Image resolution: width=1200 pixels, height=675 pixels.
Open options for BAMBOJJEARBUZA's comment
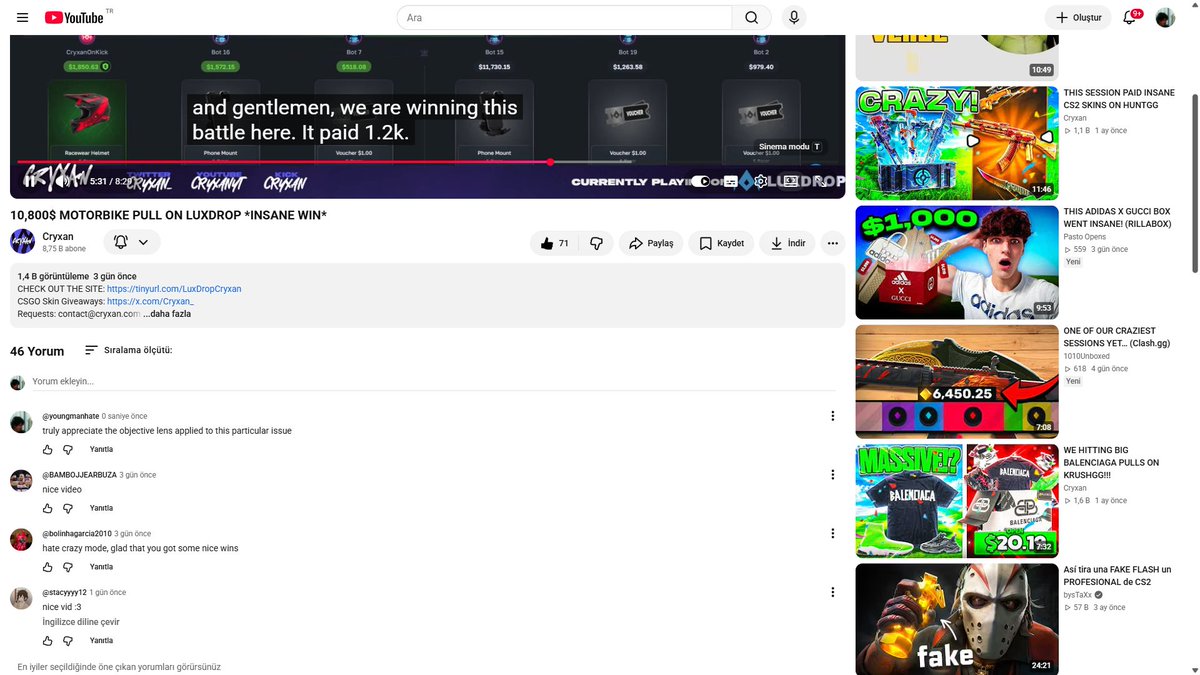[x=833, y=475]
